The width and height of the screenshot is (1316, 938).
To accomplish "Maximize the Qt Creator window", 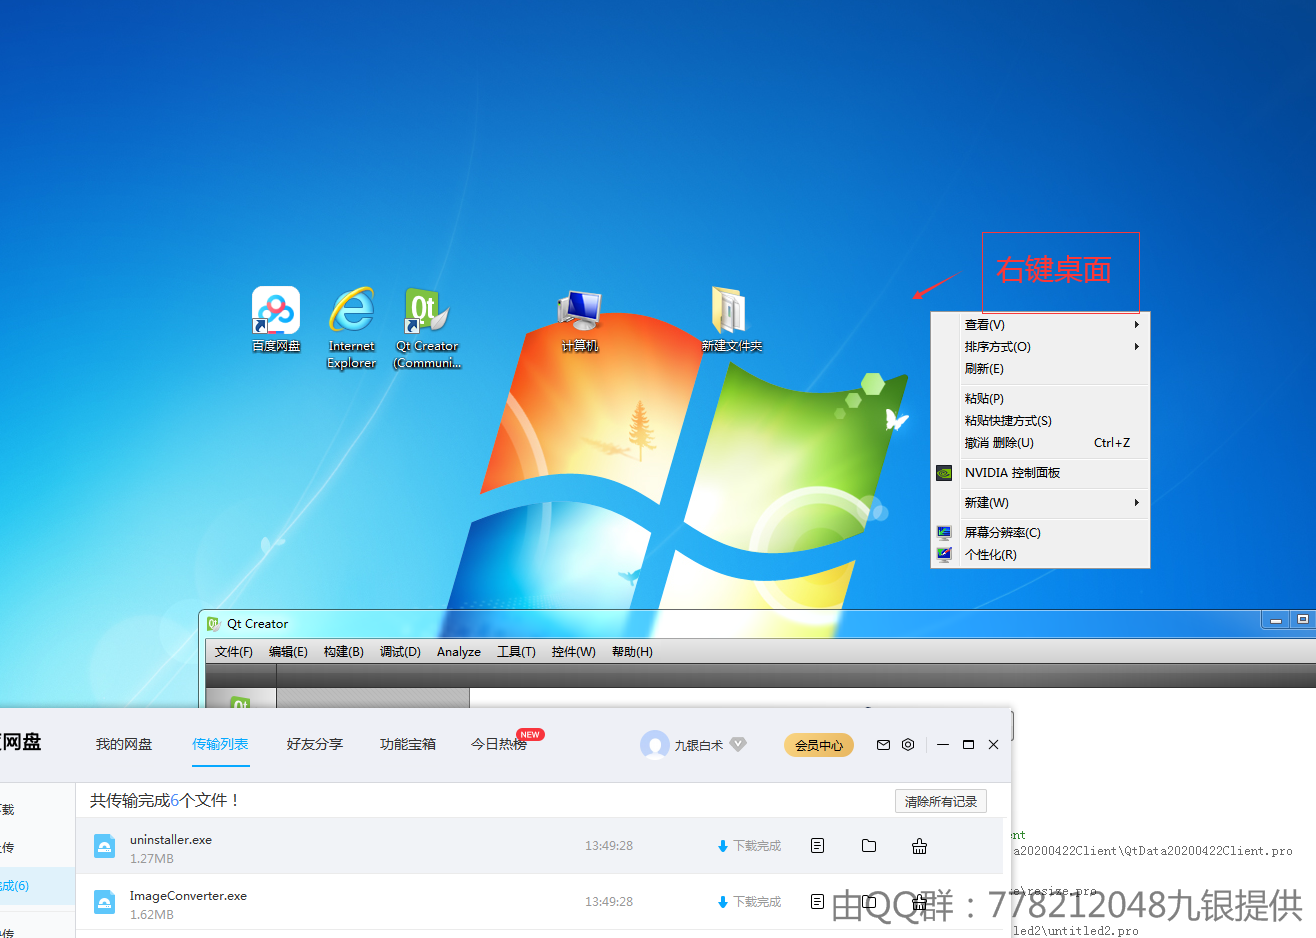I will pos(1302,620).
